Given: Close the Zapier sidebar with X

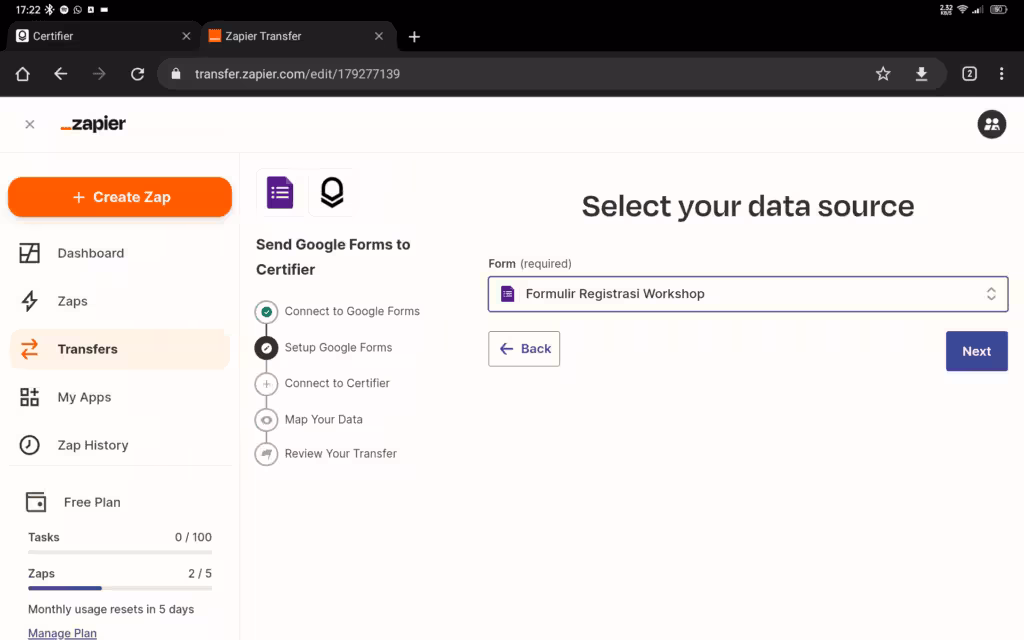Looking at the screenshot, I should [29, 124].
